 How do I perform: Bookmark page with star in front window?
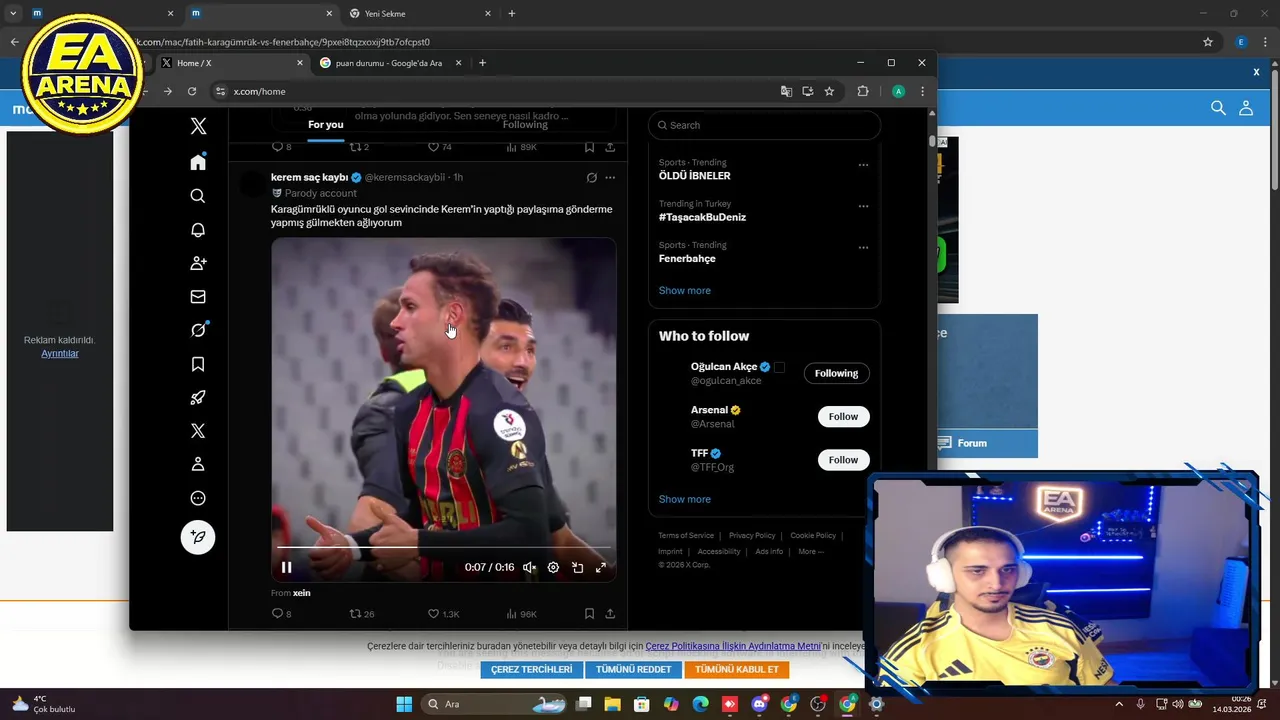pos(829,91)
